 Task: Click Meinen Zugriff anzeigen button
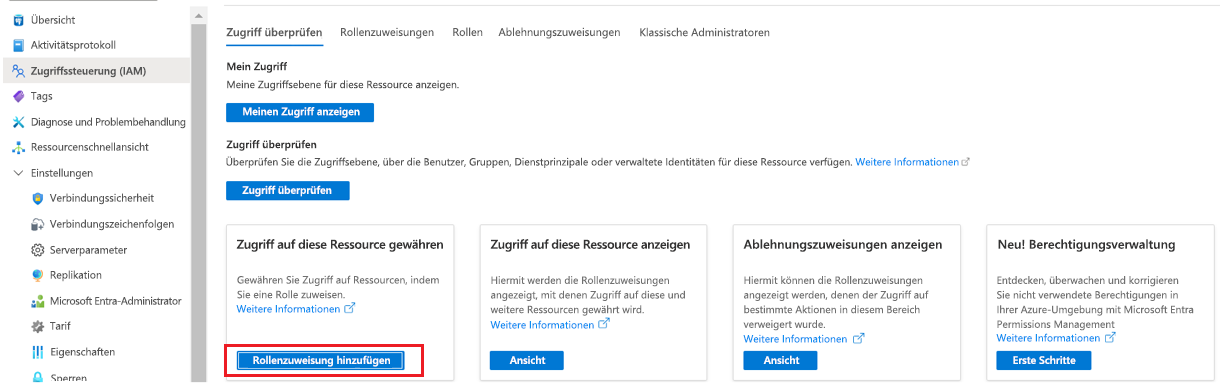[x=300, y=111]
